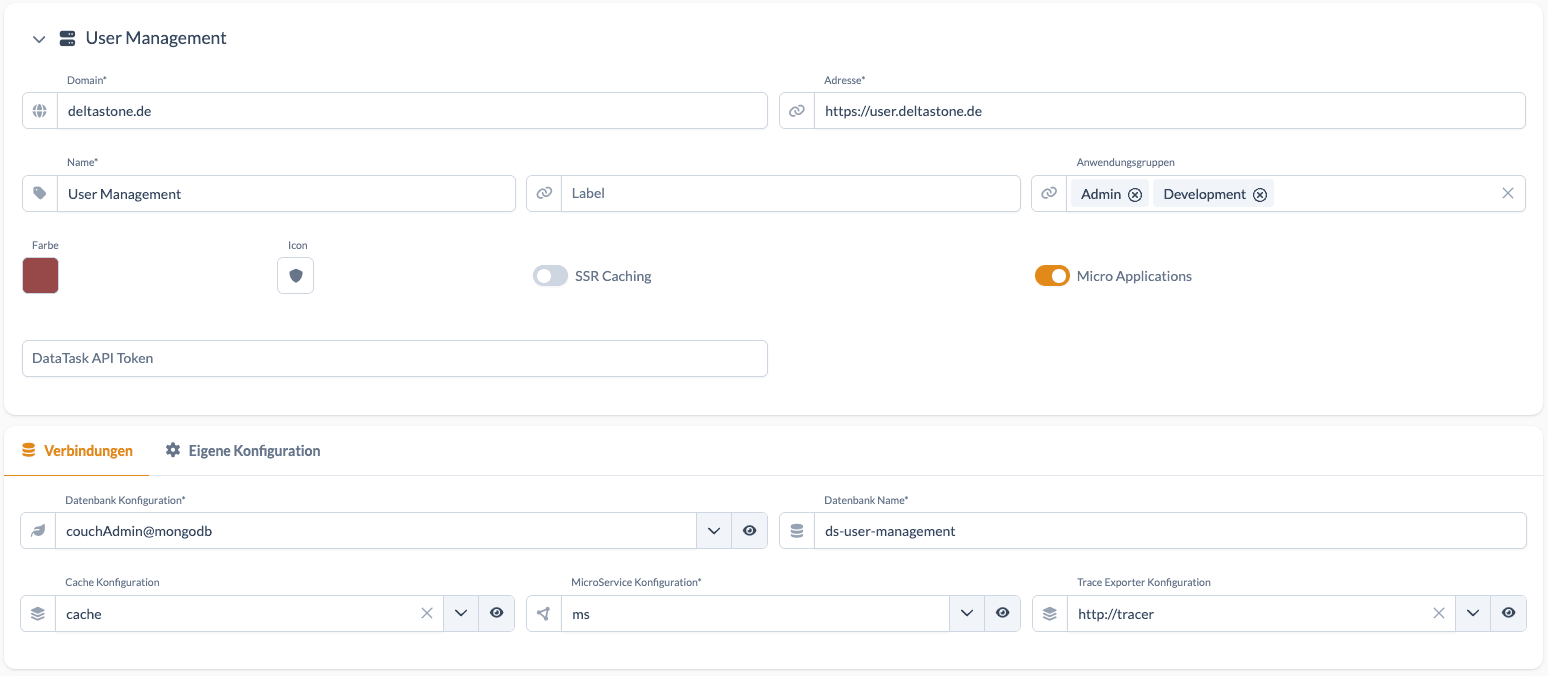Viewport: 1548px width, 676px height.
Task: Click the database icon on Verbindungen tab
Action: [29, 451]
